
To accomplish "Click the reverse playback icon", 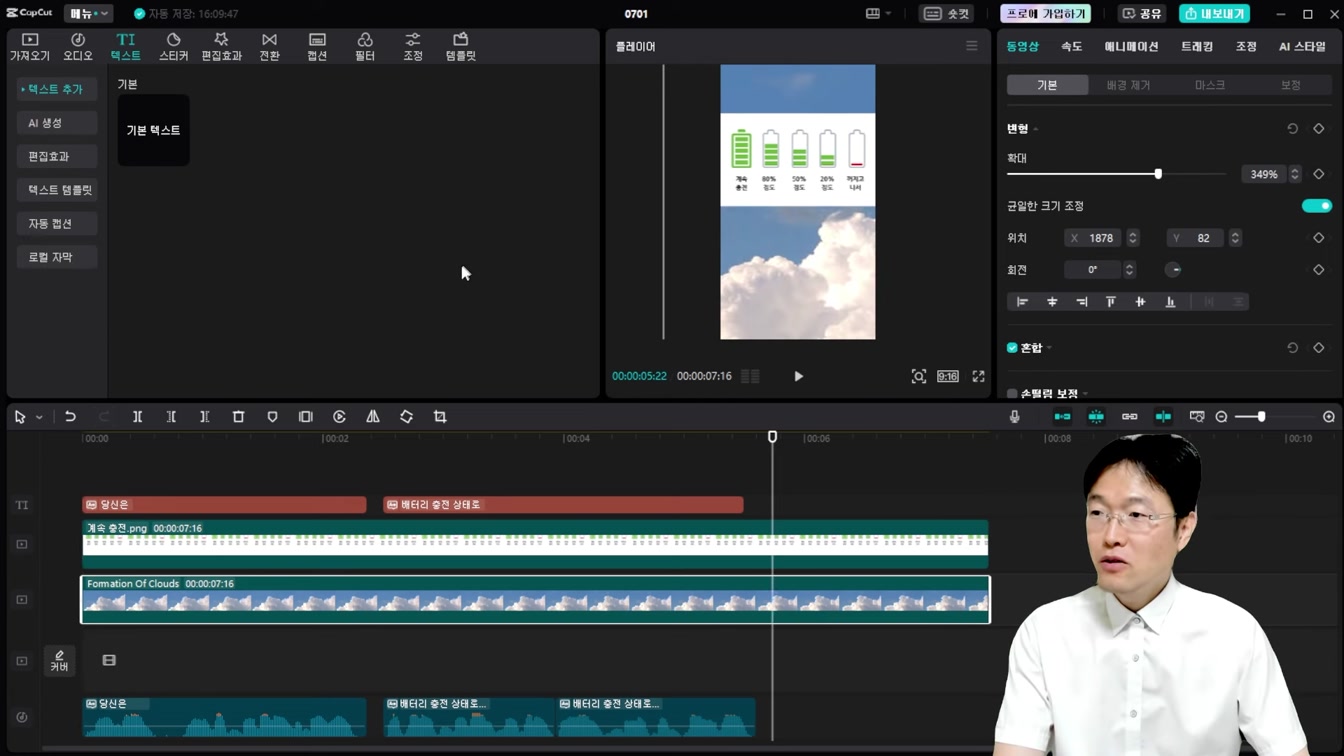I will (x=339, y=417).
